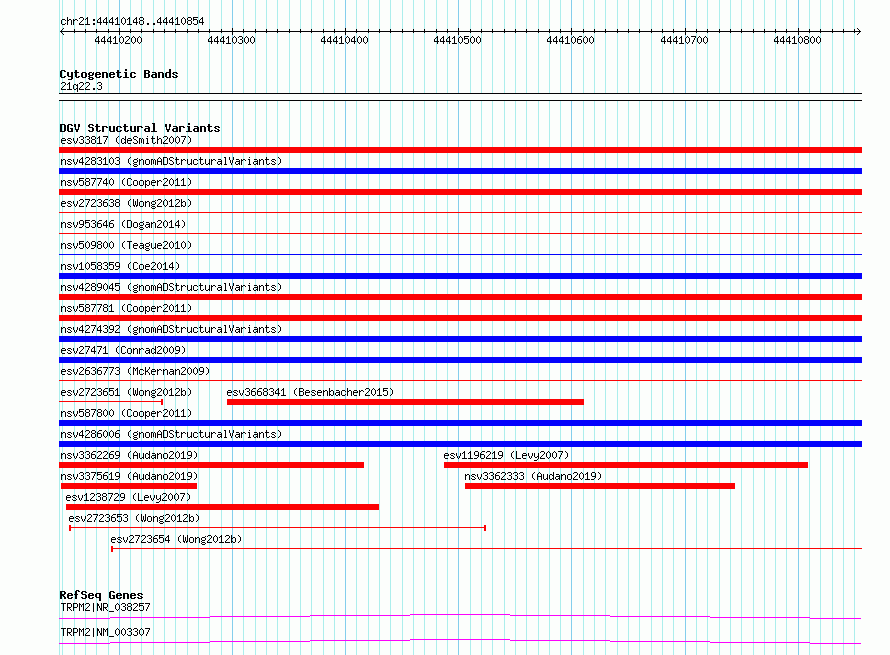
Task: Open esv2636773 (McKernan2009) variant label
Action: pos(135,371)
